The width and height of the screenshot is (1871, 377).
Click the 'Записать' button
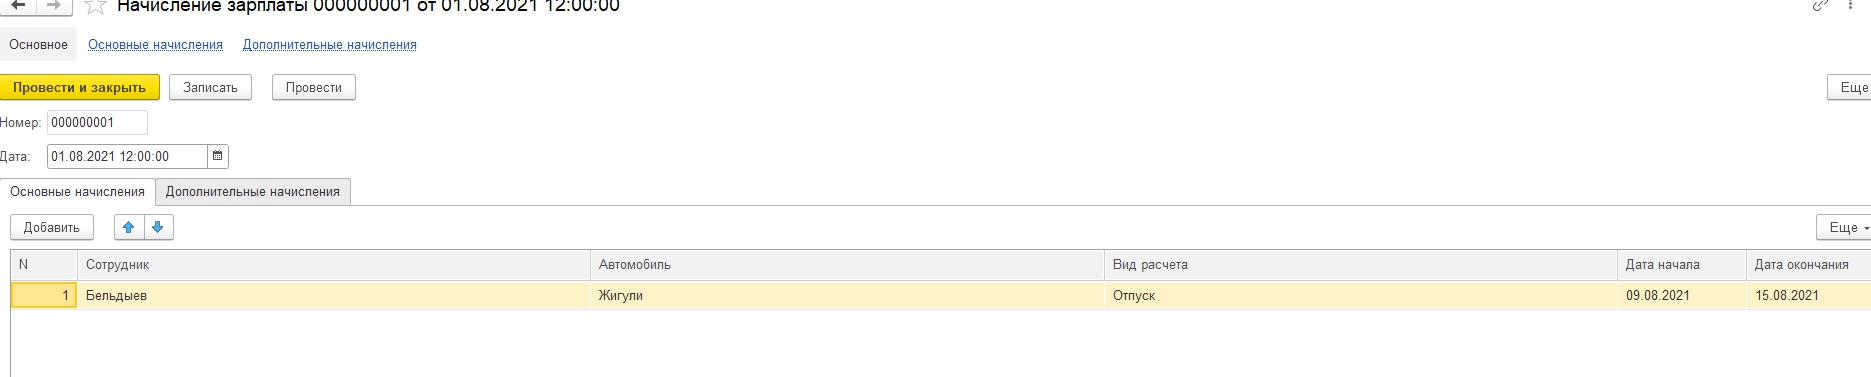(210, 87)
